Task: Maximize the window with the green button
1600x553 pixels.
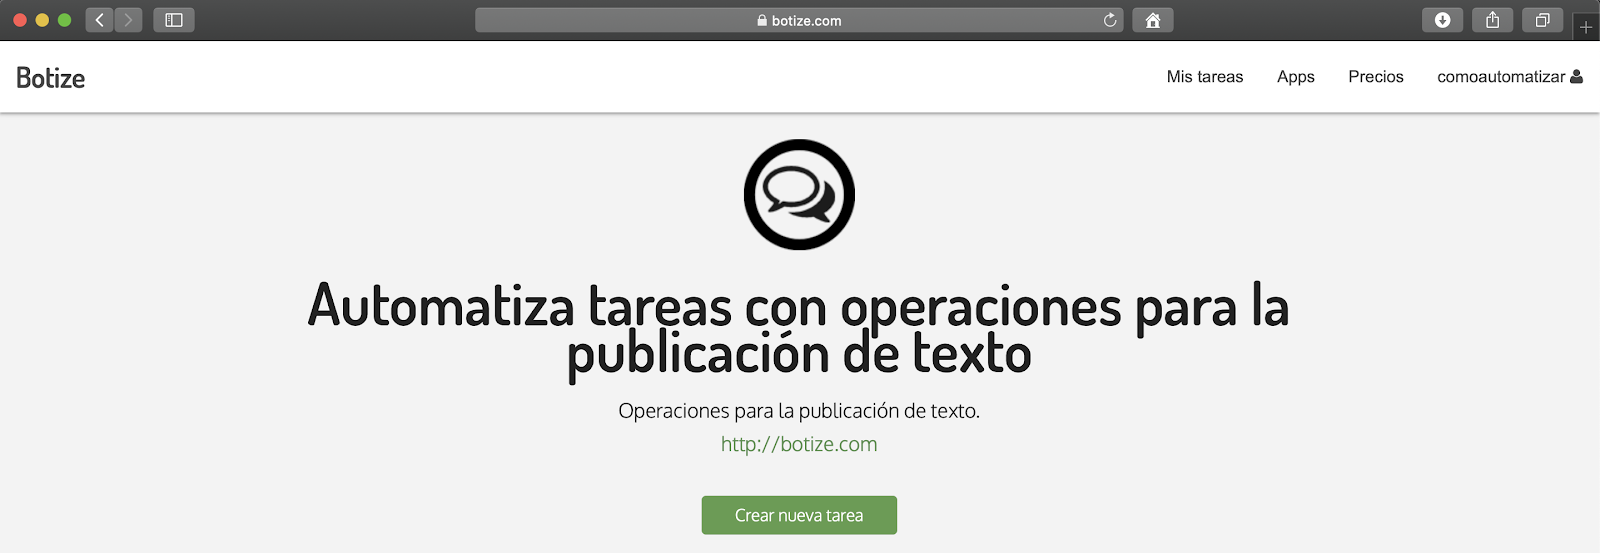Action: click(x=65, y=20)
